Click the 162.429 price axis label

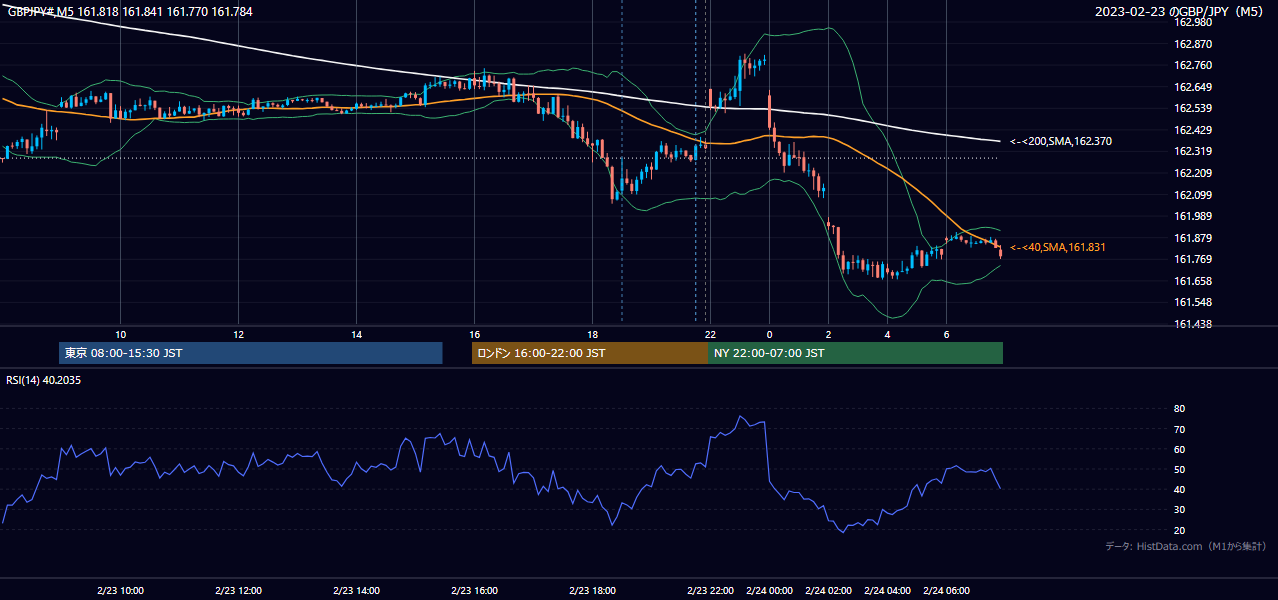tap(1192, 130)
